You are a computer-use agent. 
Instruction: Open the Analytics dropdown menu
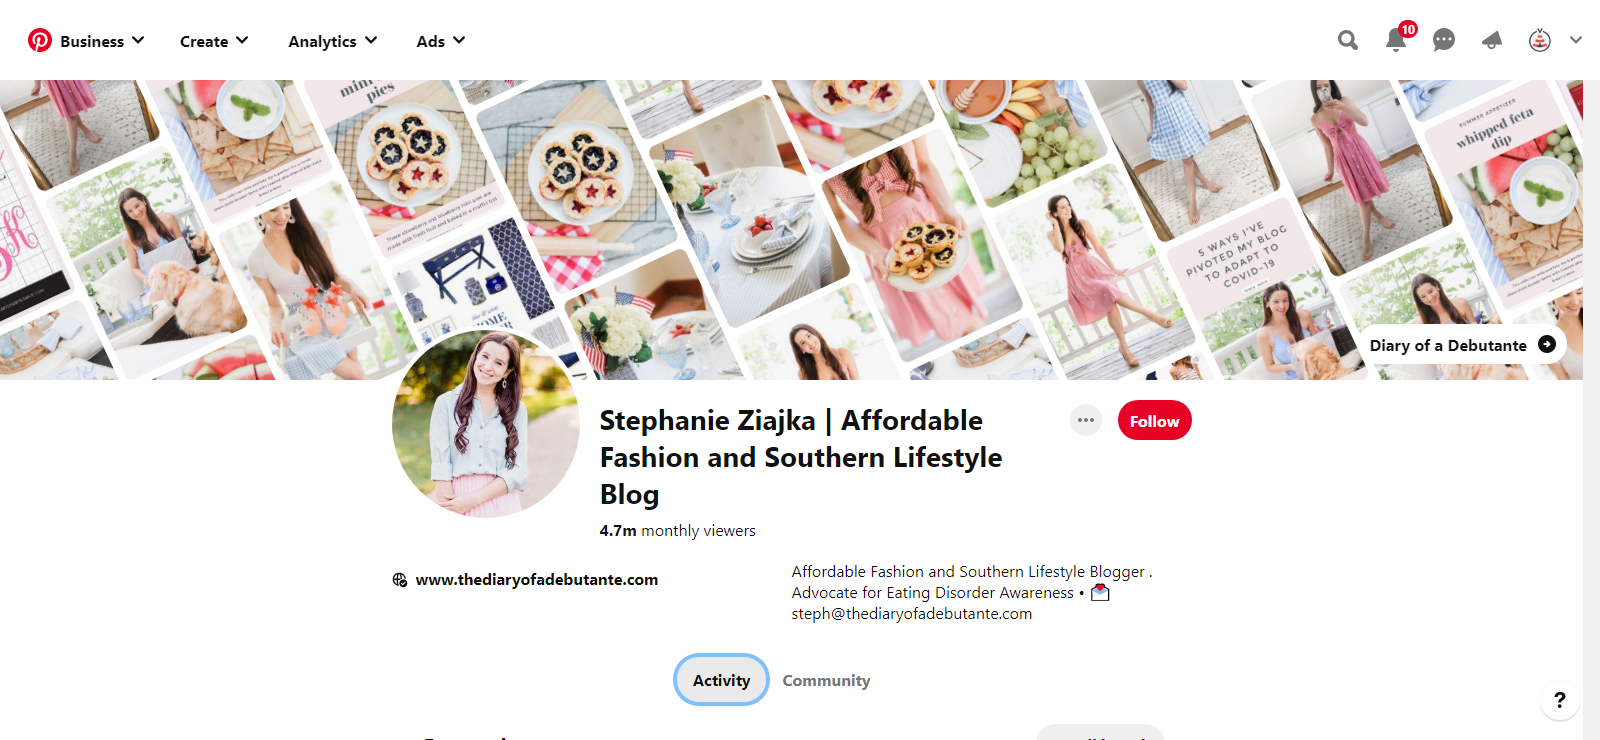click(333, 41)
